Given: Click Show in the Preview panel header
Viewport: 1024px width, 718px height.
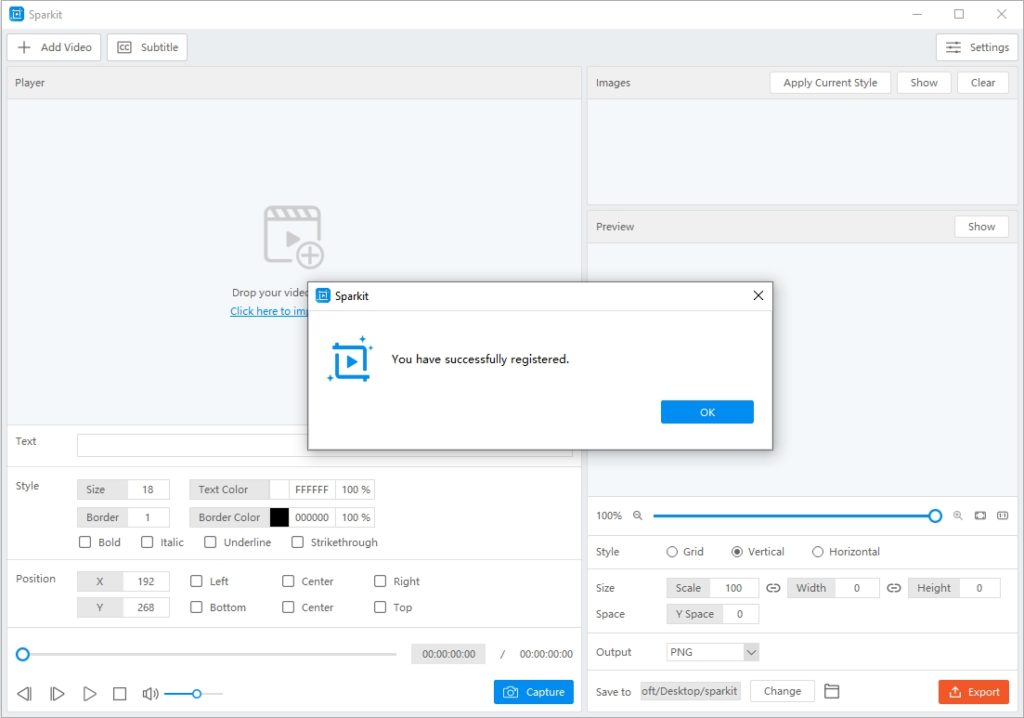Looking at the screenshot, I should point(981,227).
